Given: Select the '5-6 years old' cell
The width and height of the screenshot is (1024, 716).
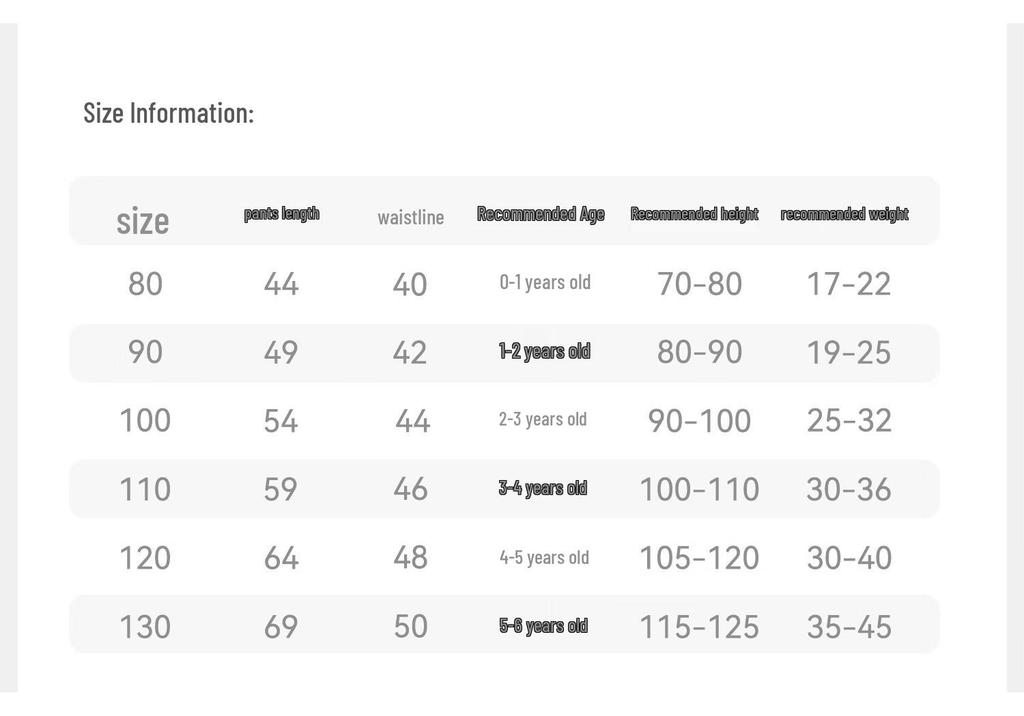Looking at the screenshot, I should coord(543,626).
